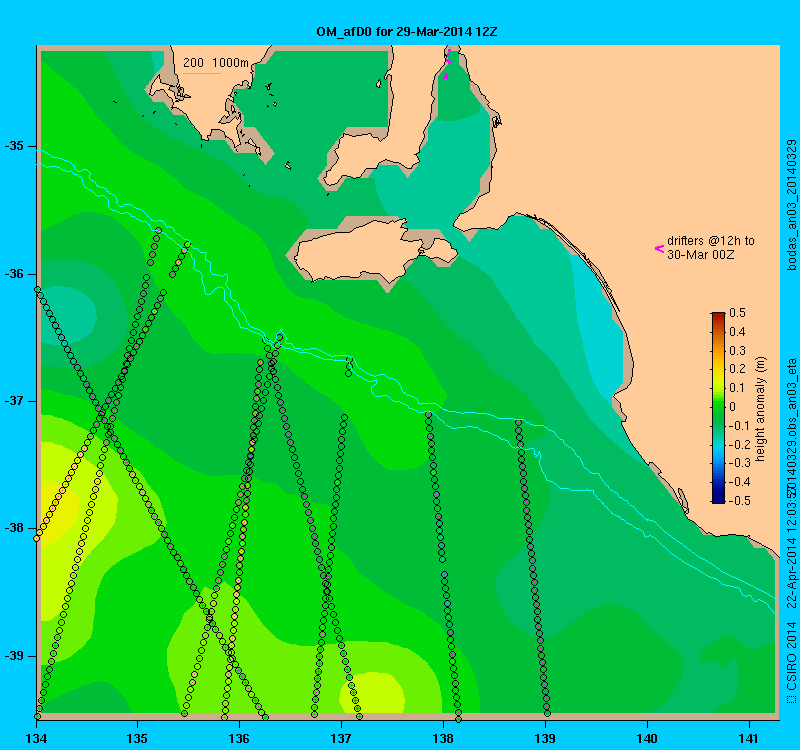Click the colorbar label '0.5'
Screen dimensions: 800x750
737,313
